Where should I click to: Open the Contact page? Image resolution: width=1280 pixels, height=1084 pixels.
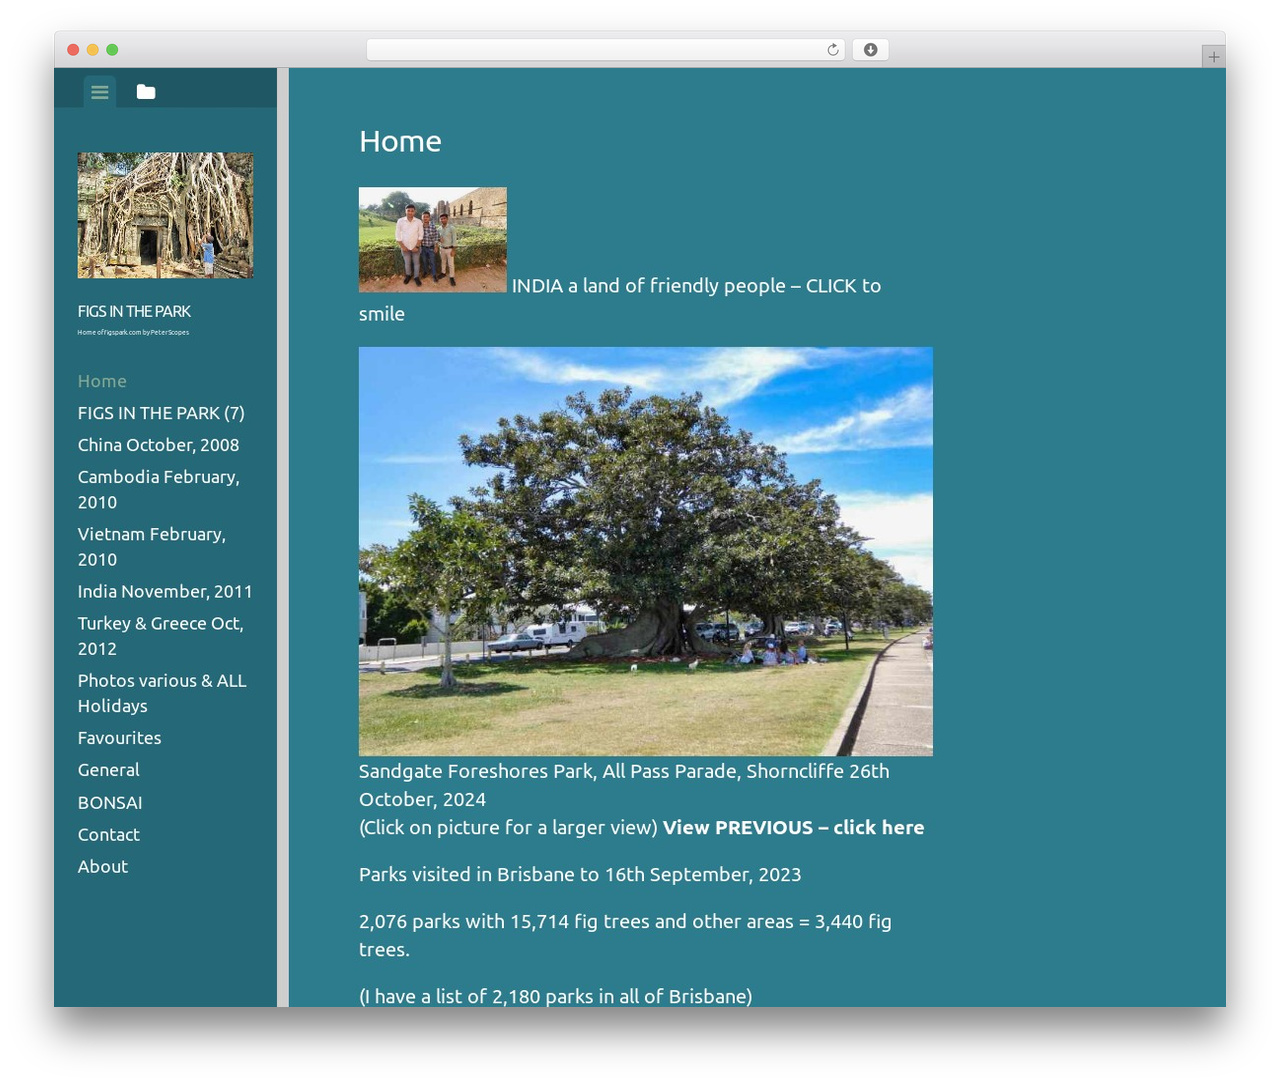coord(108,834)
